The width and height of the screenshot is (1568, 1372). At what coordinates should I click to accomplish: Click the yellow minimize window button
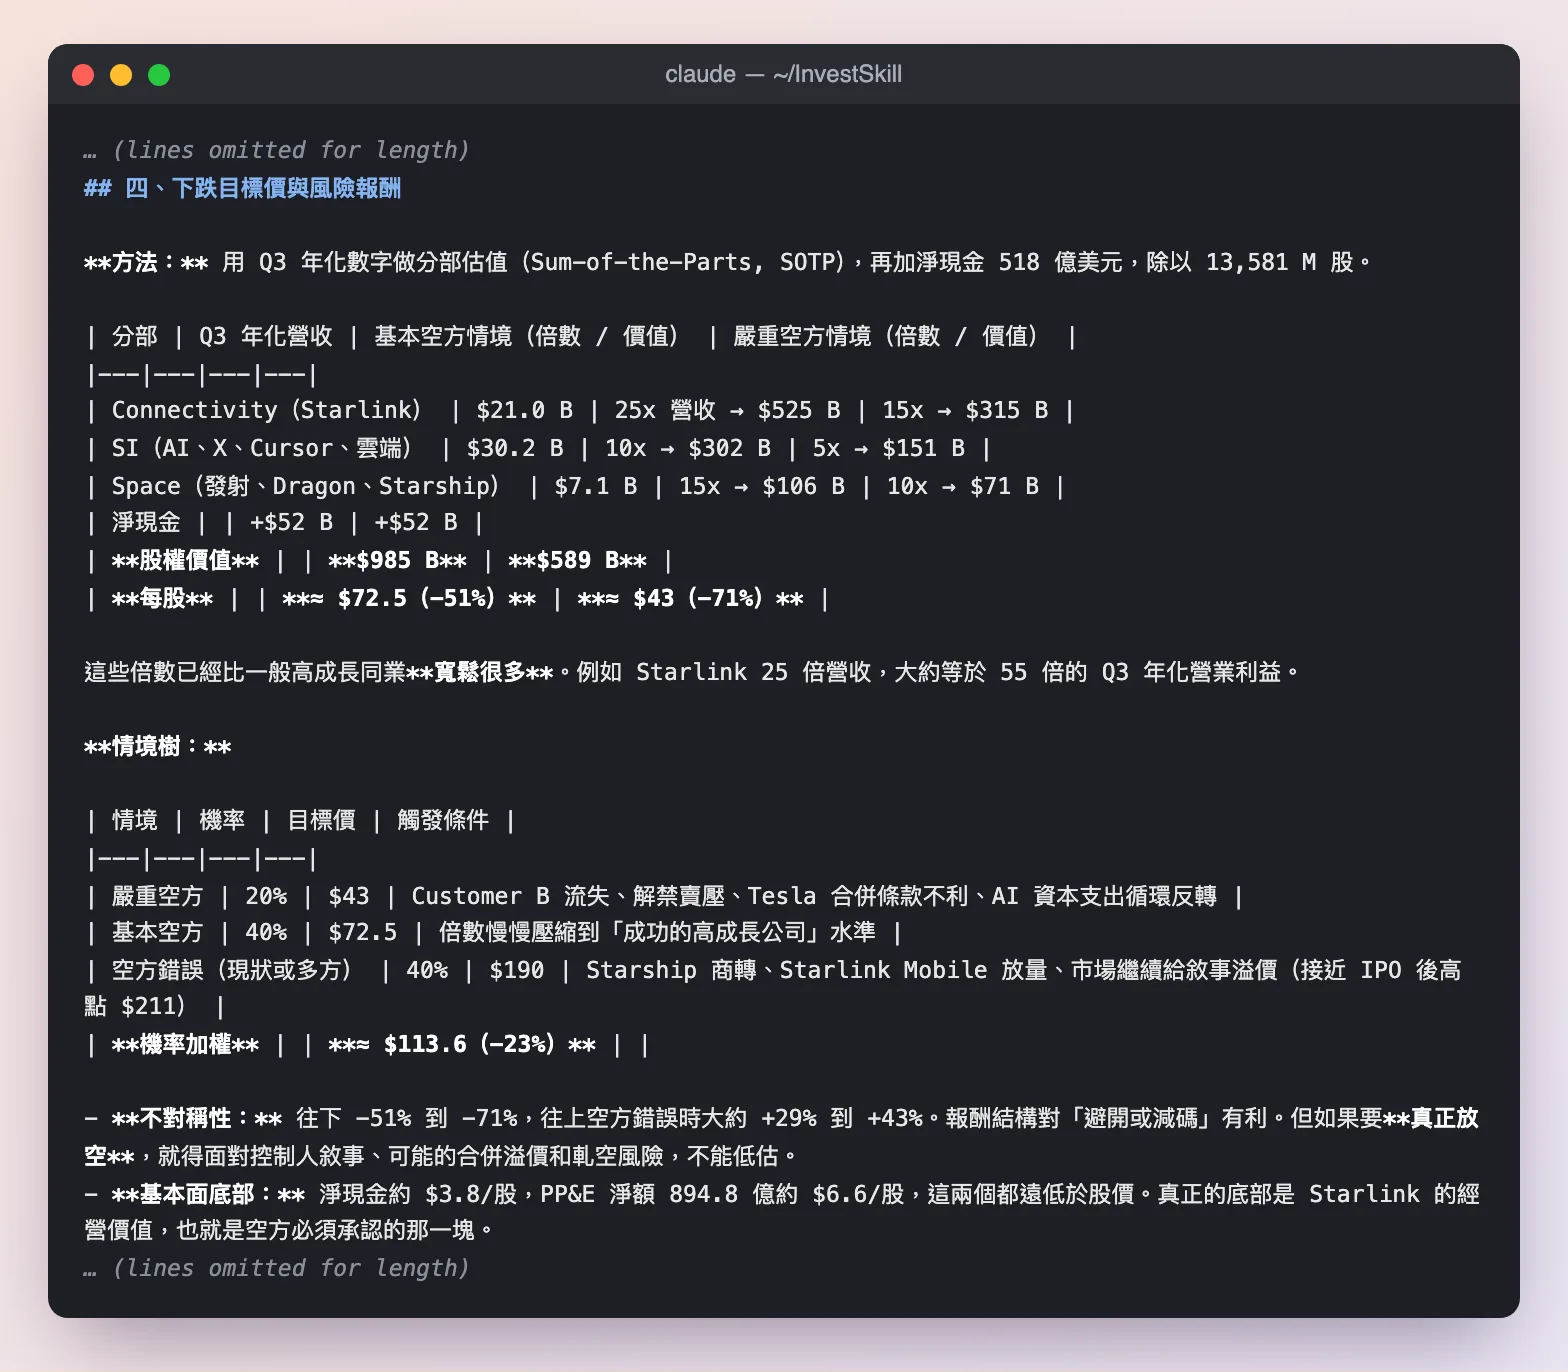(121, 75)
